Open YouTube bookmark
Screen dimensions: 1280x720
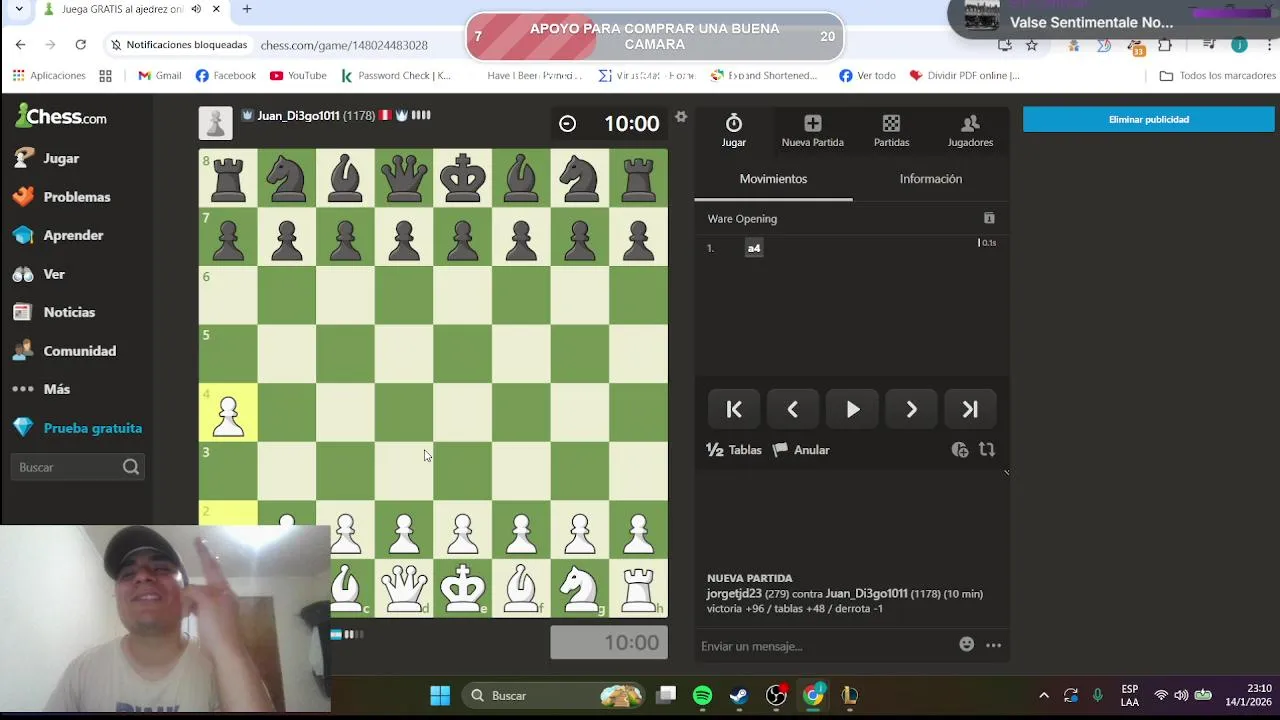click(x=298, y=75)
